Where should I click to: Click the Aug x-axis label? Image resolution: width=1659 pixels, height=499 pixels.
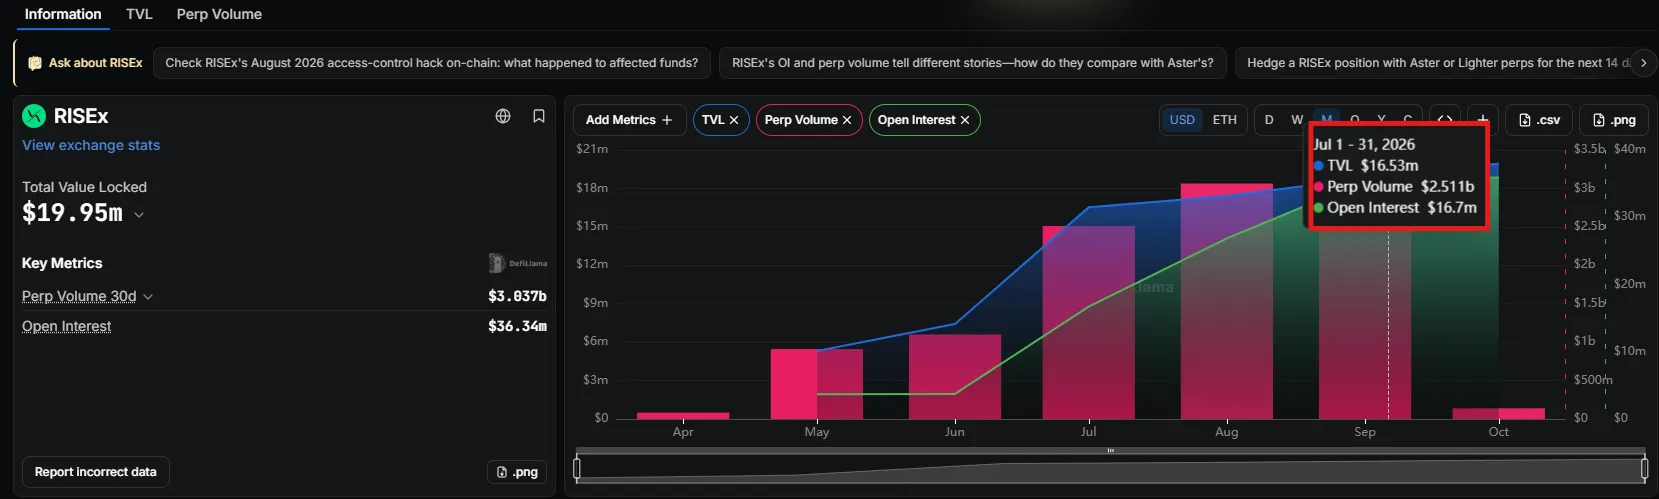[1227, 432]
